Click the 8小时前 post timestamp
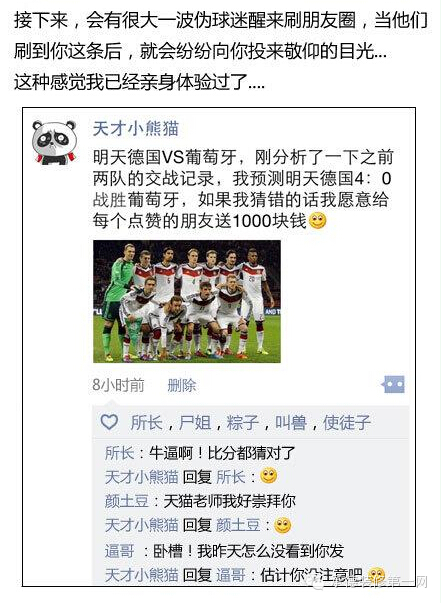This screenshot has width=441, height=603. [x=118, y=385]
